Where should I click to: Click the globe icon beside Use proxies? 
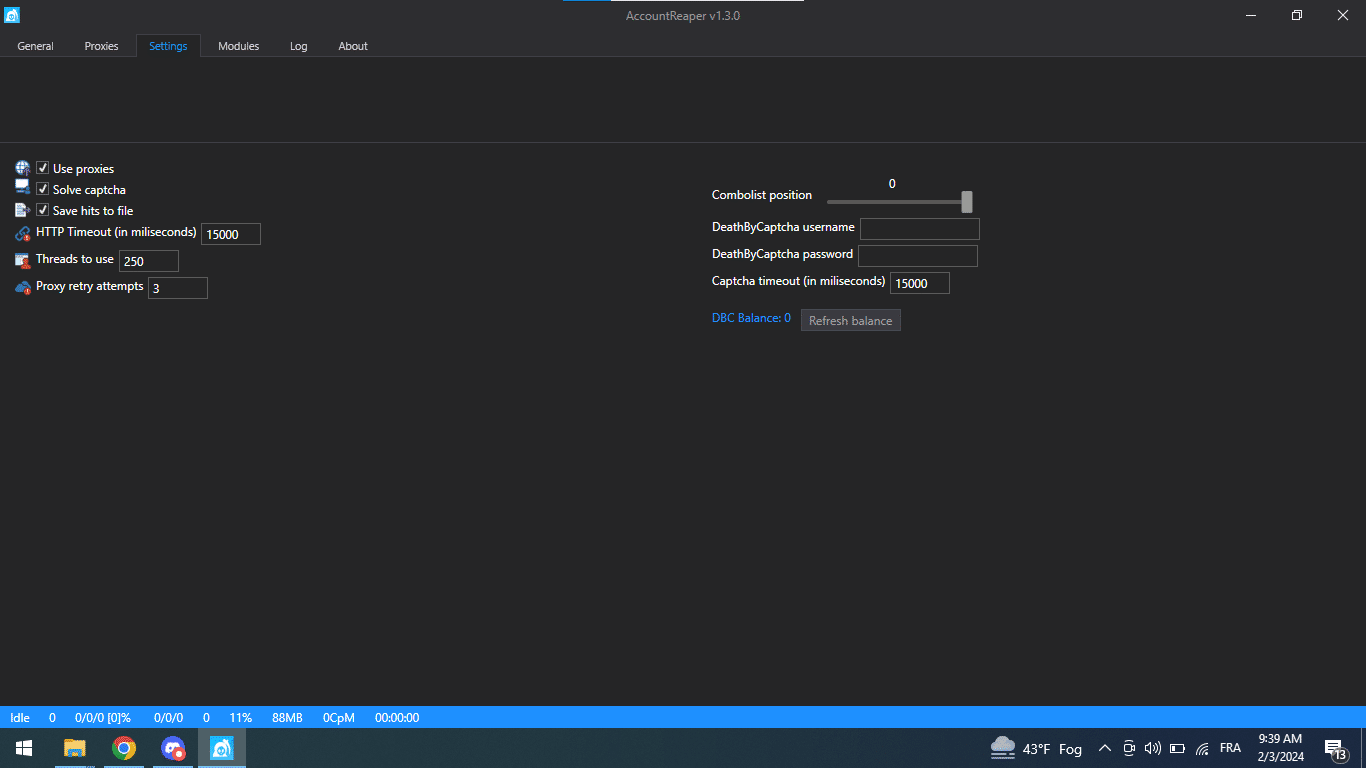tap(23, 168)
